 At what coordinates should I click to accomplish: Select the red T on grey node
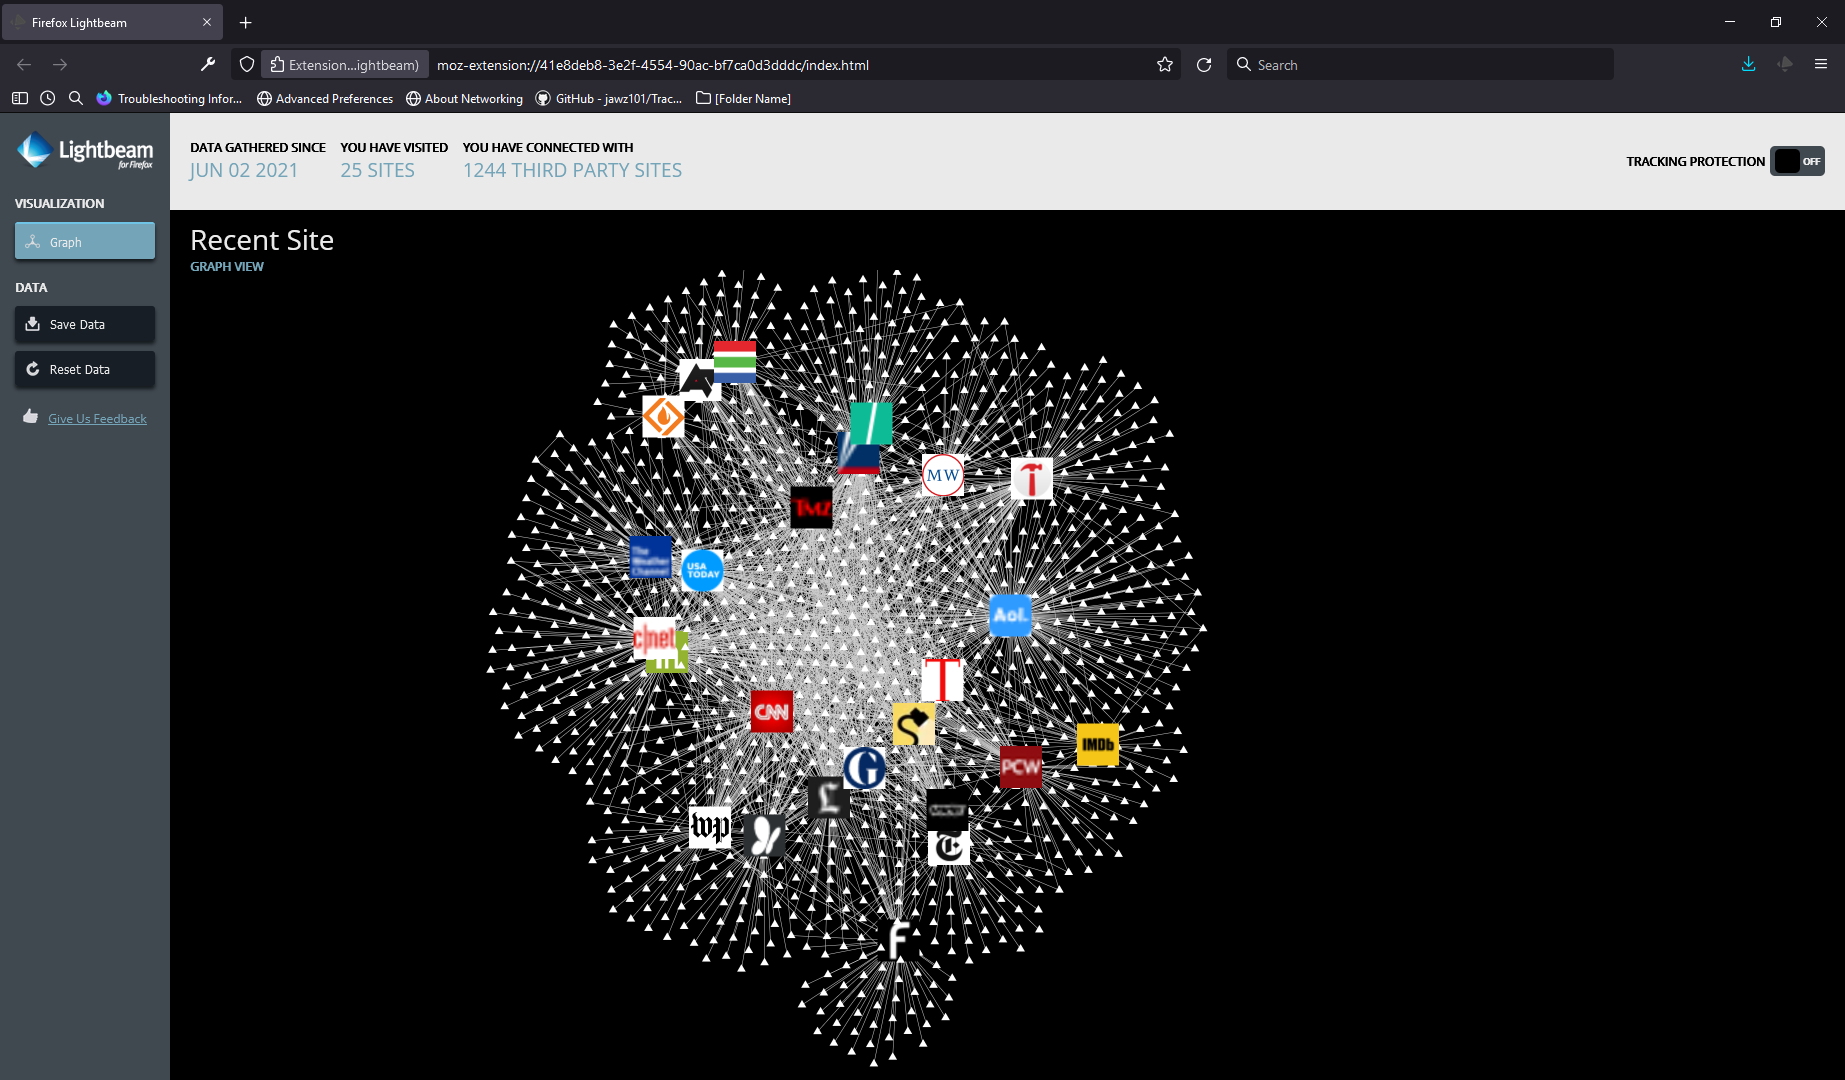[1032, 479]
